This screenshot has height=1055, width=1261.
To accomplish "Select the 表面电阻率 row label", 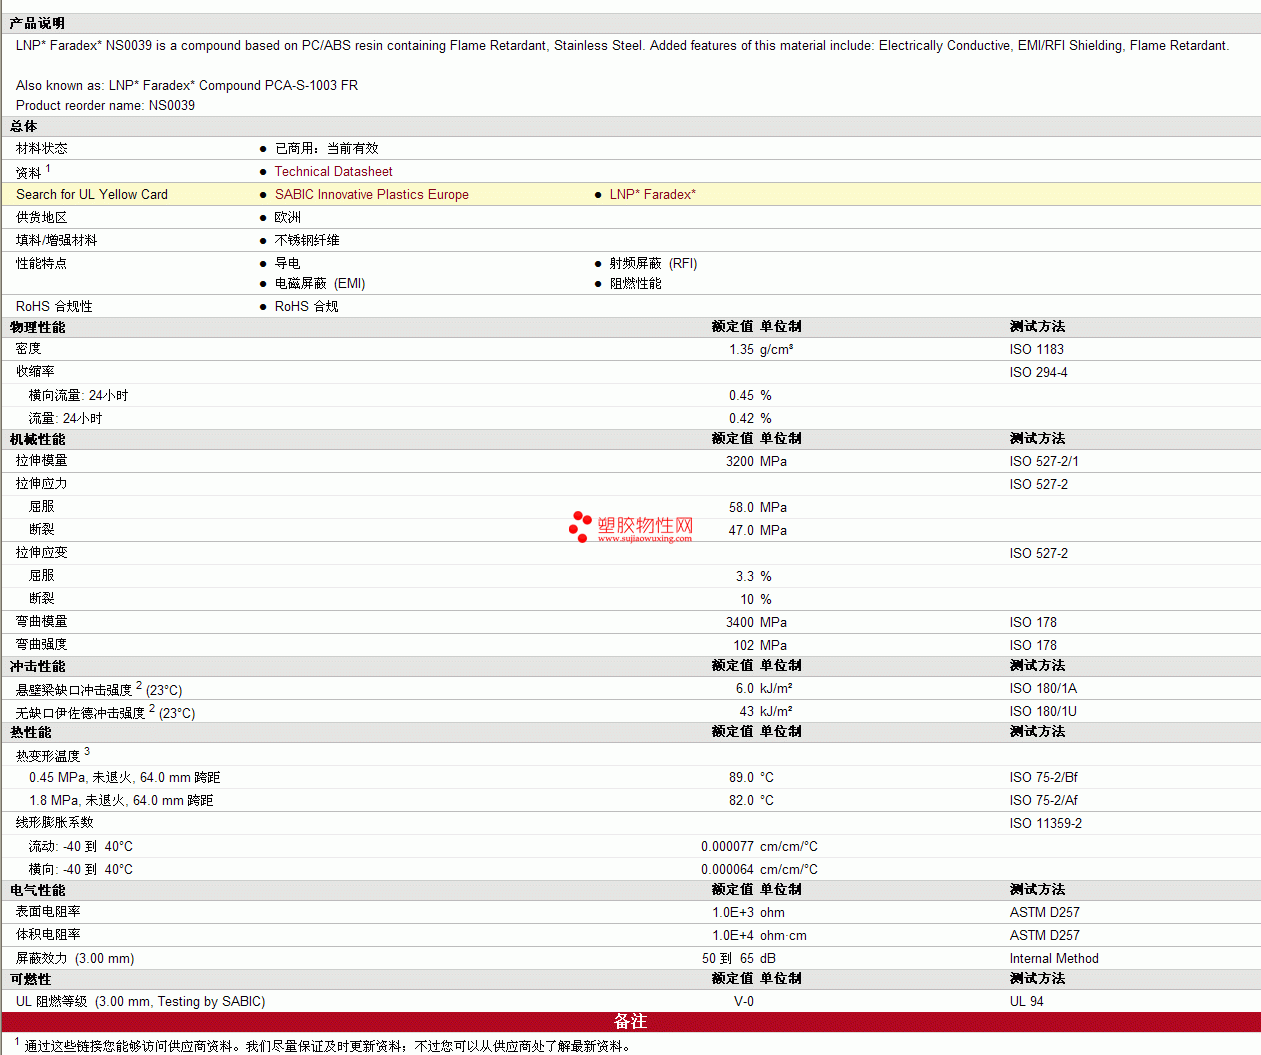I will (x=48, y=913).
